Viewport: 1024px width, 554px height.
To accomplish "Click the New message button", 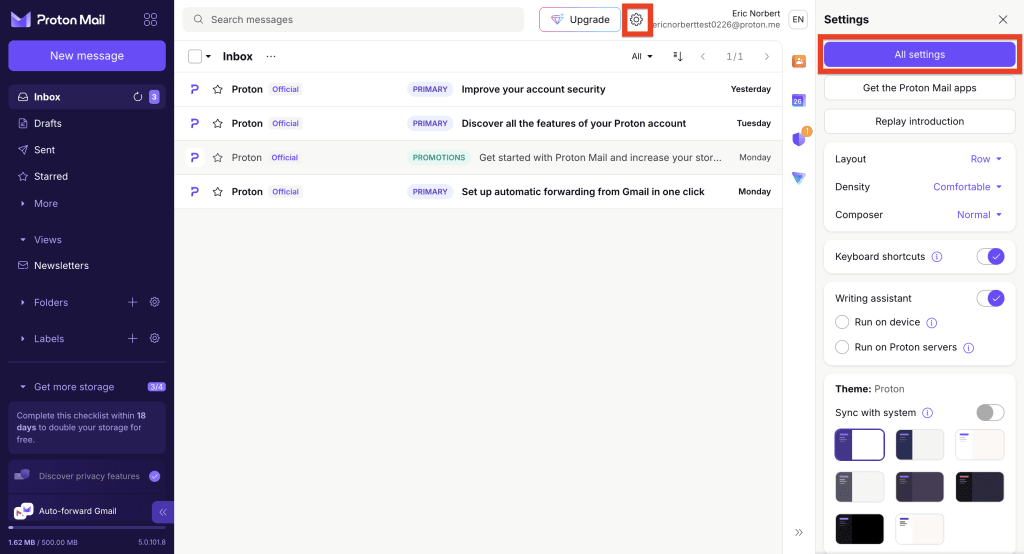I will [x=87, y=56].
